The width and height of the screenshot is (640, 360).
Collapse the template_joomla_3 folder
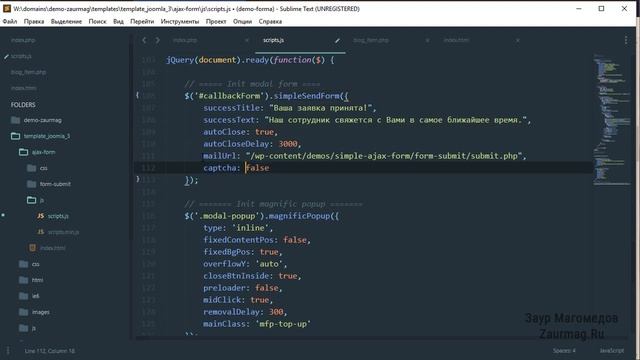click(x=47, y=136)
